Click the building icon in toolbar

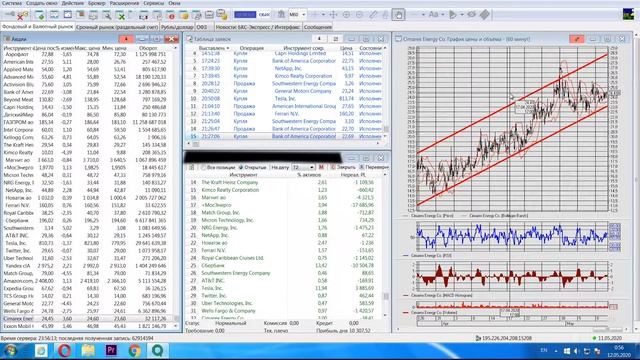click(x=281, y=15)
